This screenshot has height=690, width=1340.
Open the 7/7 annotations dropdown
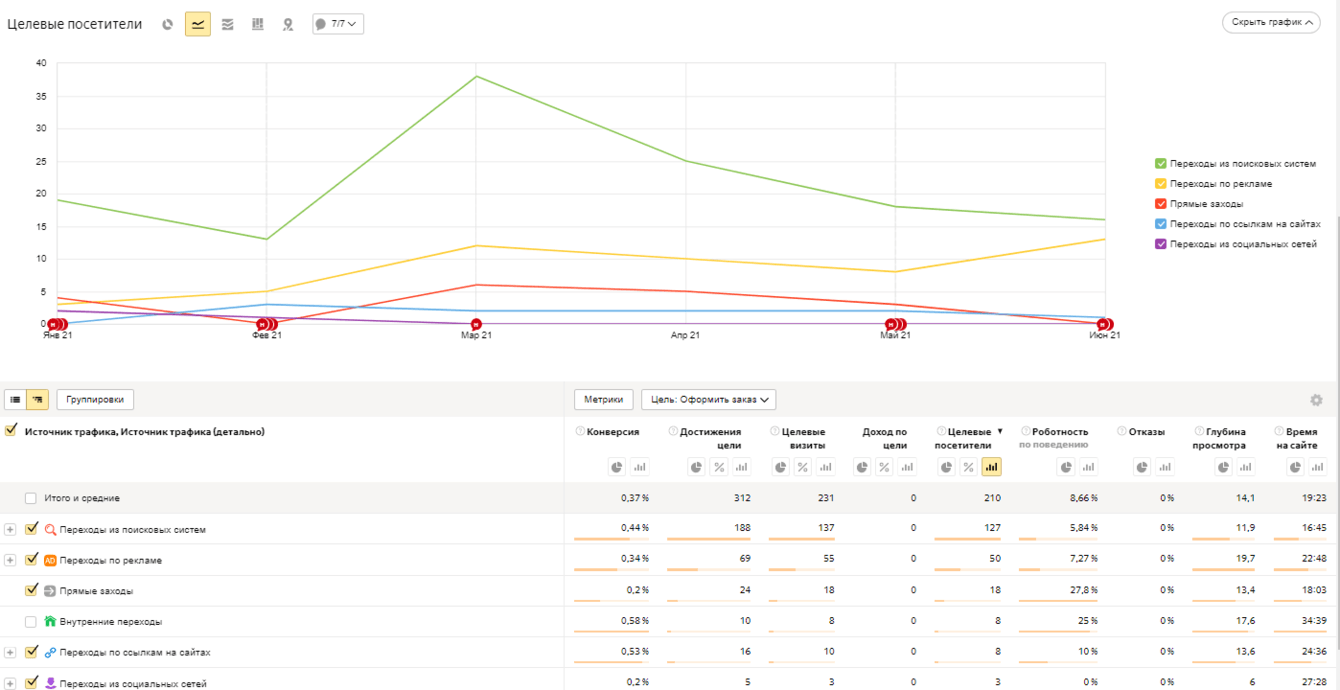coord(338,23)
